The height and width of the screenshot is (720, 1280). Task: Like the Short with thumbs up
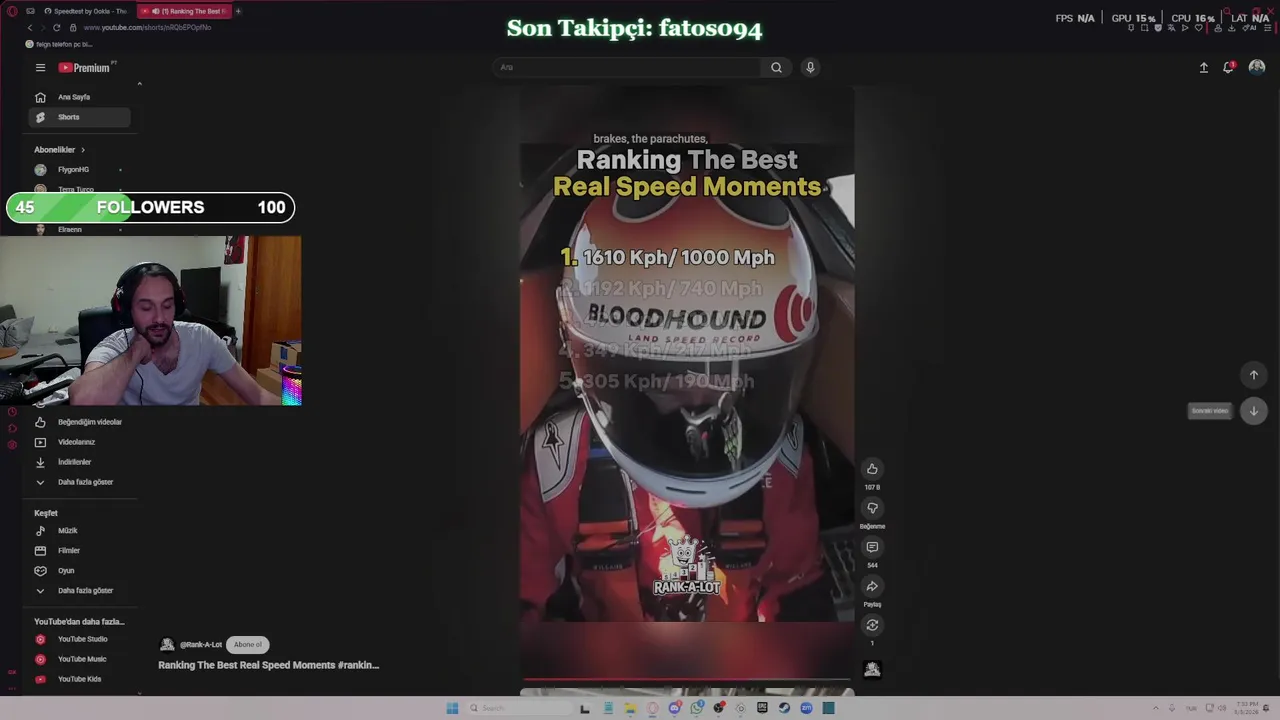(872, 469)
